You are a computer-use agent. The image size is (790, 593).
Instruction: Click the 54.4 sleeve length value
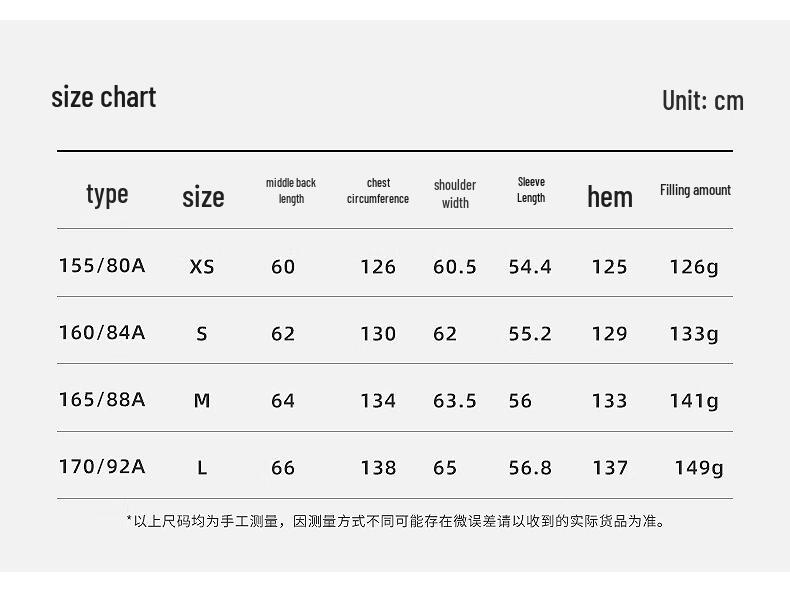[x=530, y=267]
